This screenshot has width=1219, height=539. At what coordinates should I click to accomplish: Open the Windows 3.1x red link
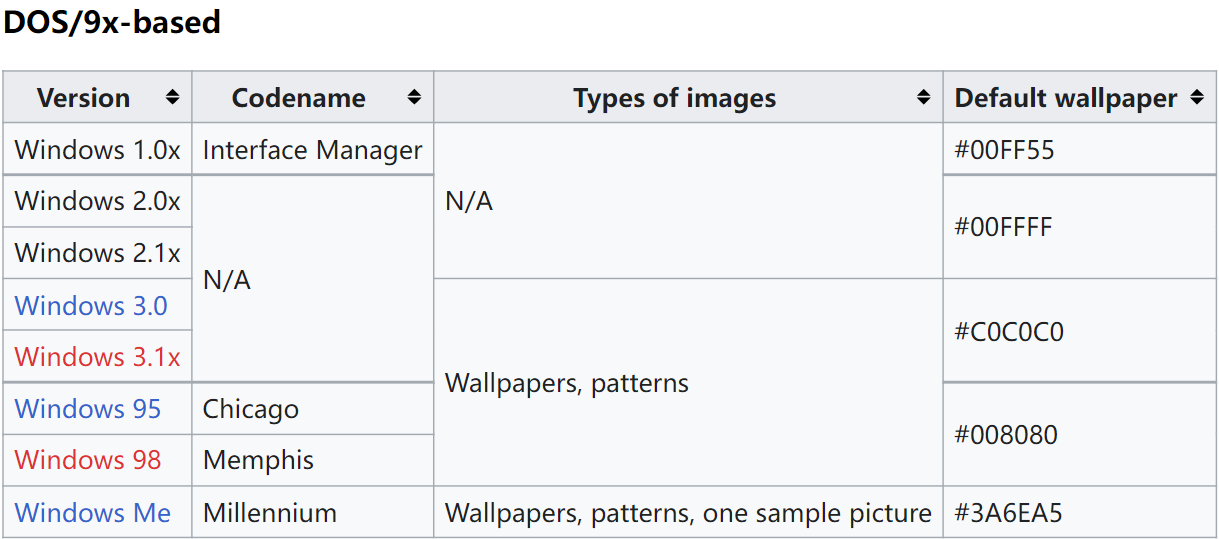click(x=97, y=357)
